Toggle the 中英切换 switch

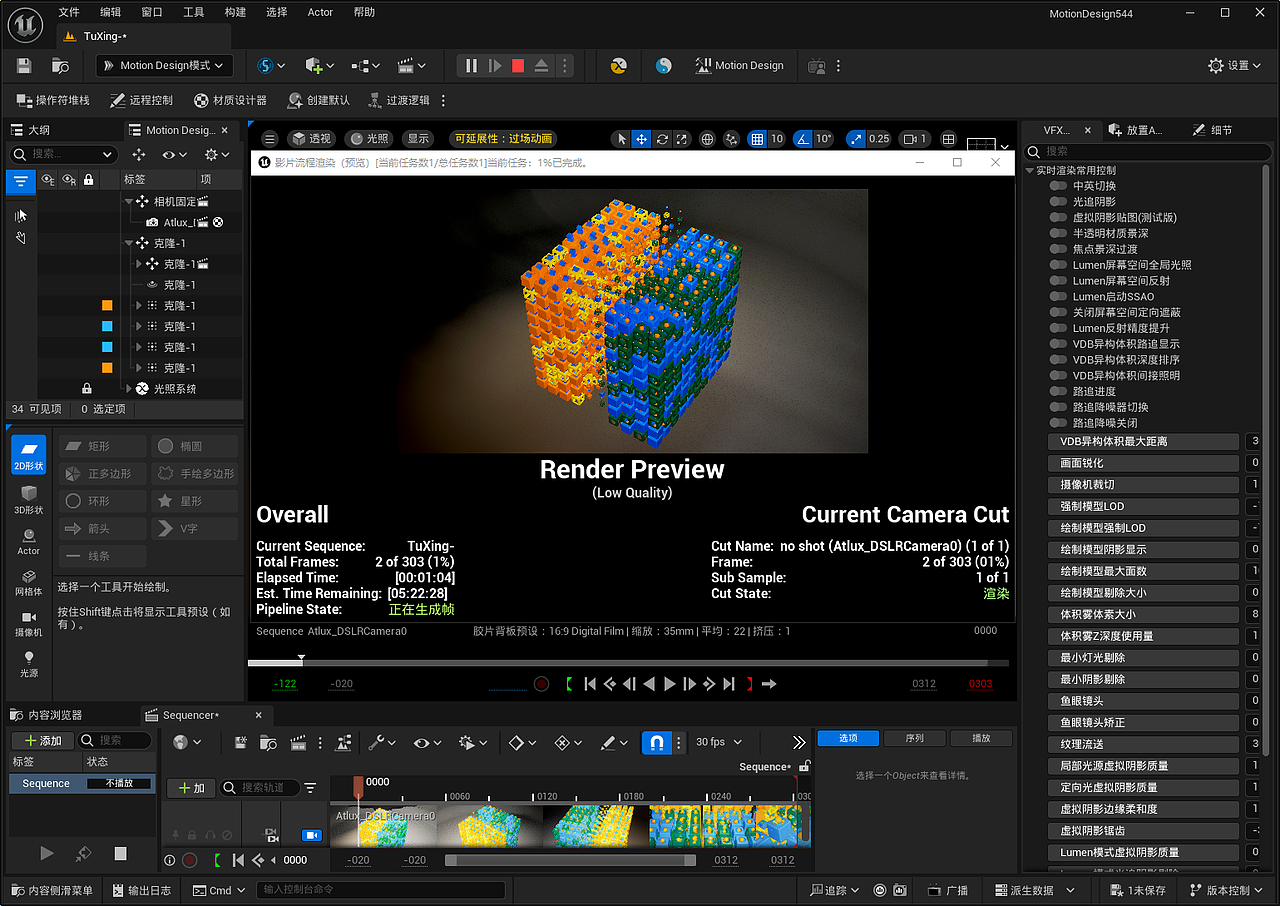[1058, 186]
